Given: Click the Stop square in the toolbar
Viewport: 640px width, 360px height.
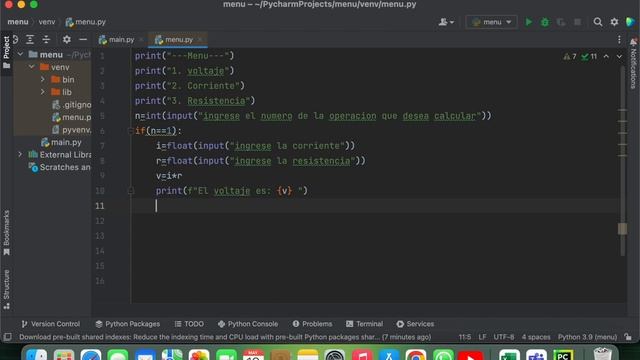Looking at the screenshot, I should point(577,22).
